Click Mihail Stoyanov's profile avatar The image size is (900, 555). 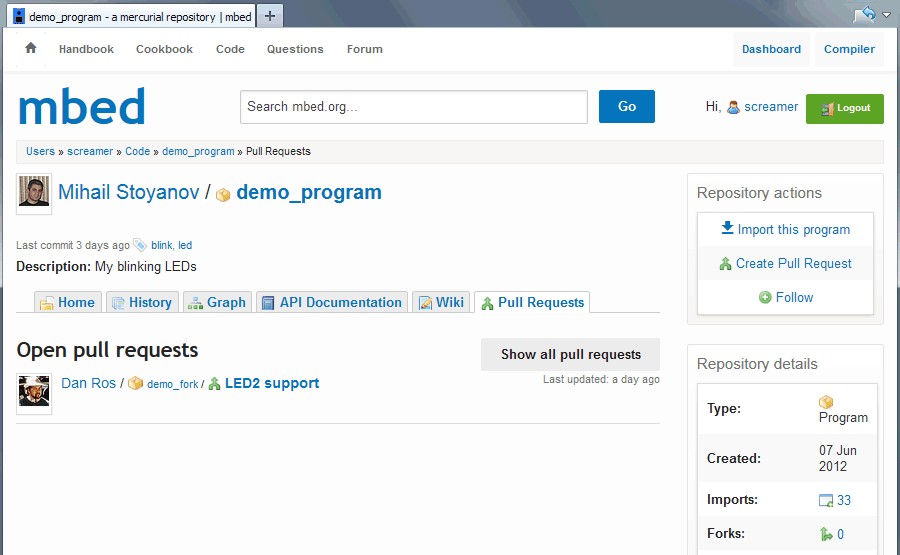point(34,194)
